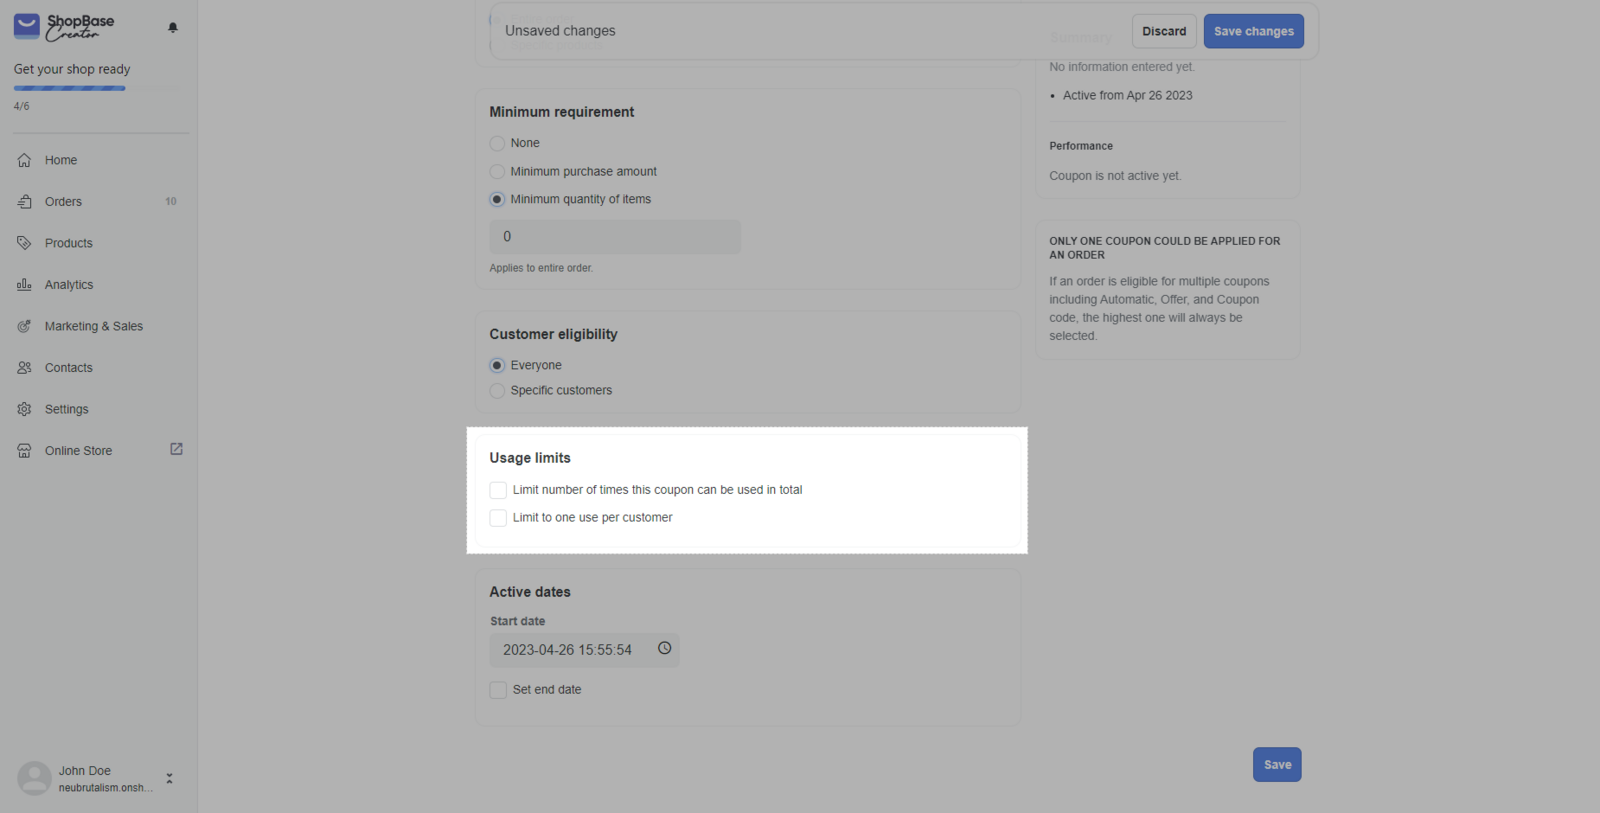Click John Doe's avatar picture

pos(34,778)
